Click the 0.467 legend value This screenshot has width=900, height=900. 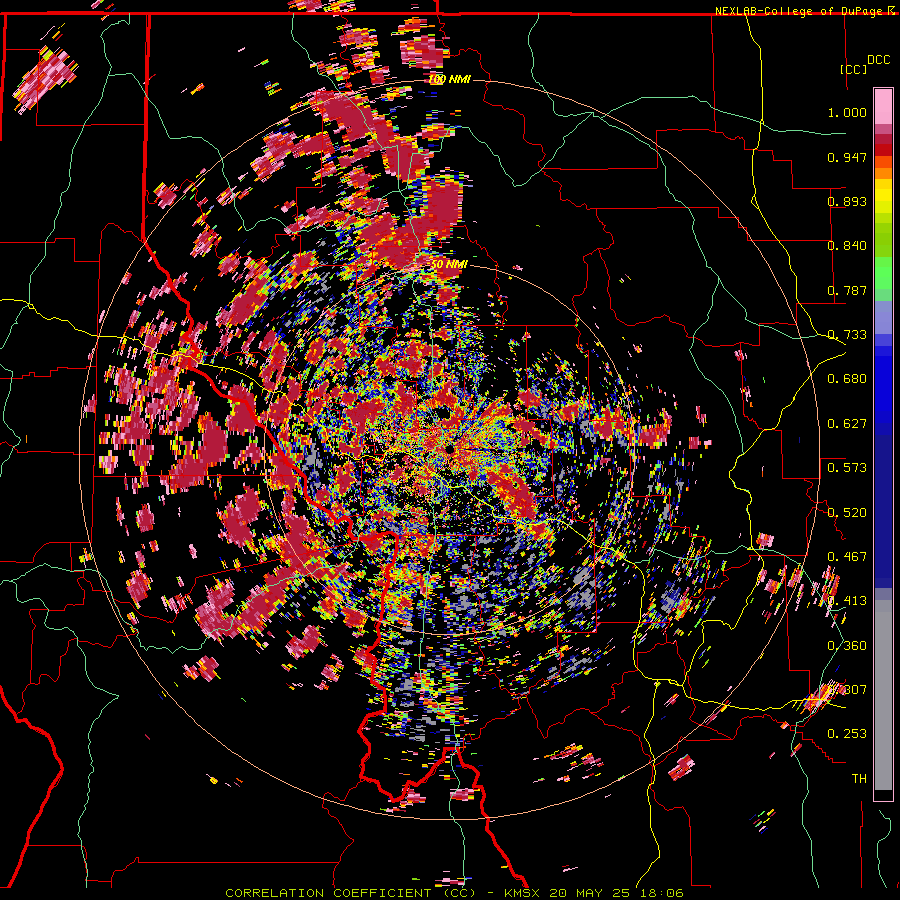click(x=847, y=557)
